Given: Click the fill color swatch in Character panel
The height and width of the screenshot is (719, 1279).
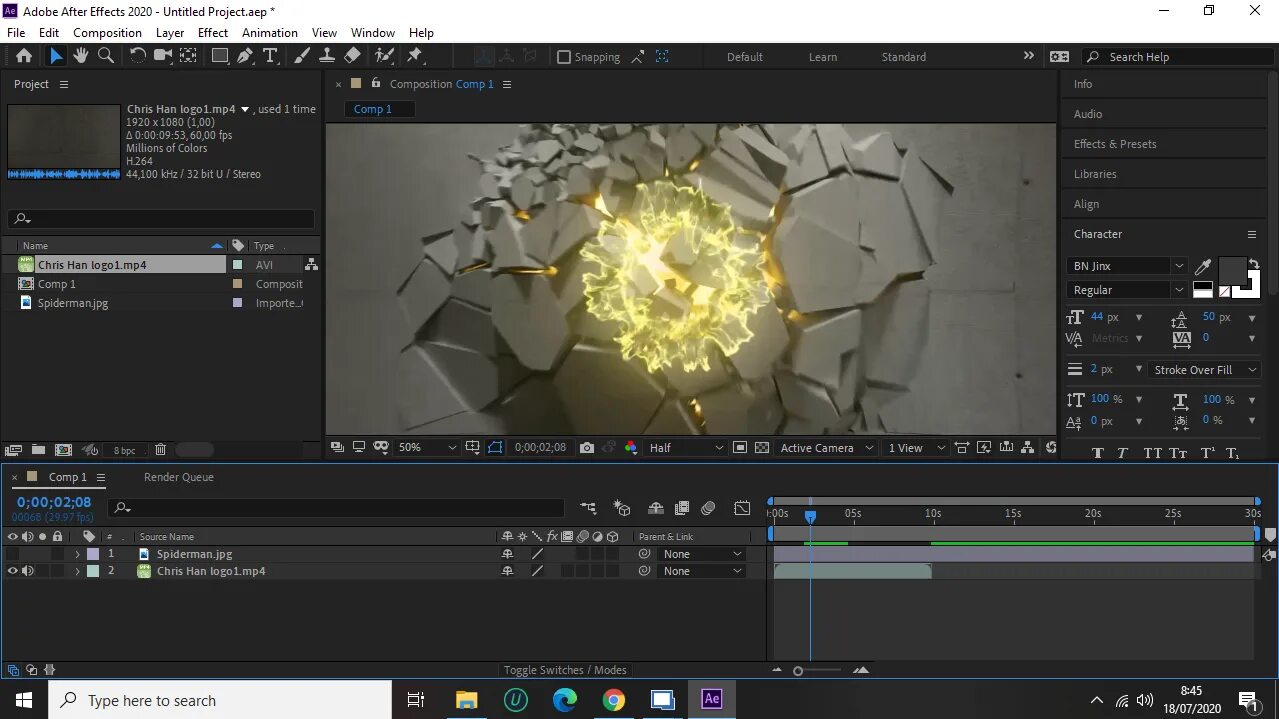Looking at the screenshot, I should click(1232, 271).
